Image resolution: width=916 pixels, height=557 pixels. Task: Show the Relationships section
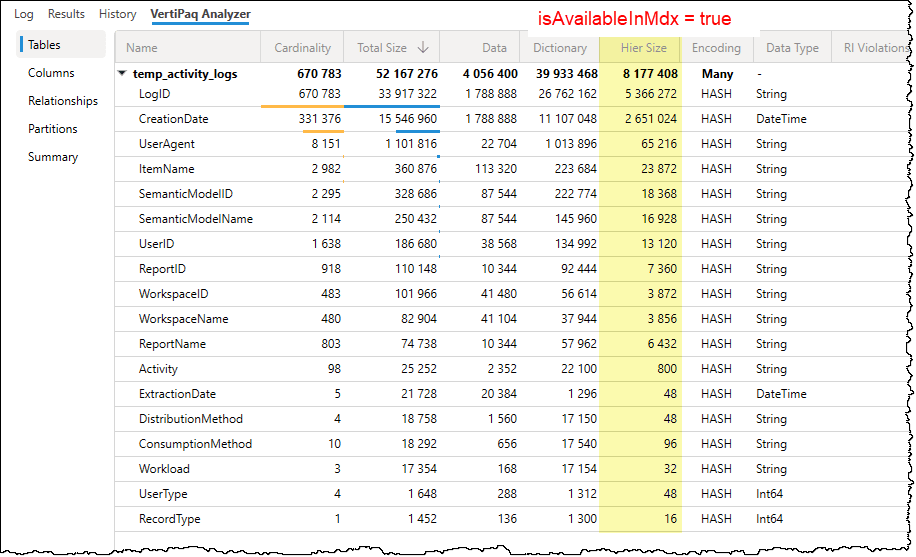[62, 101]
